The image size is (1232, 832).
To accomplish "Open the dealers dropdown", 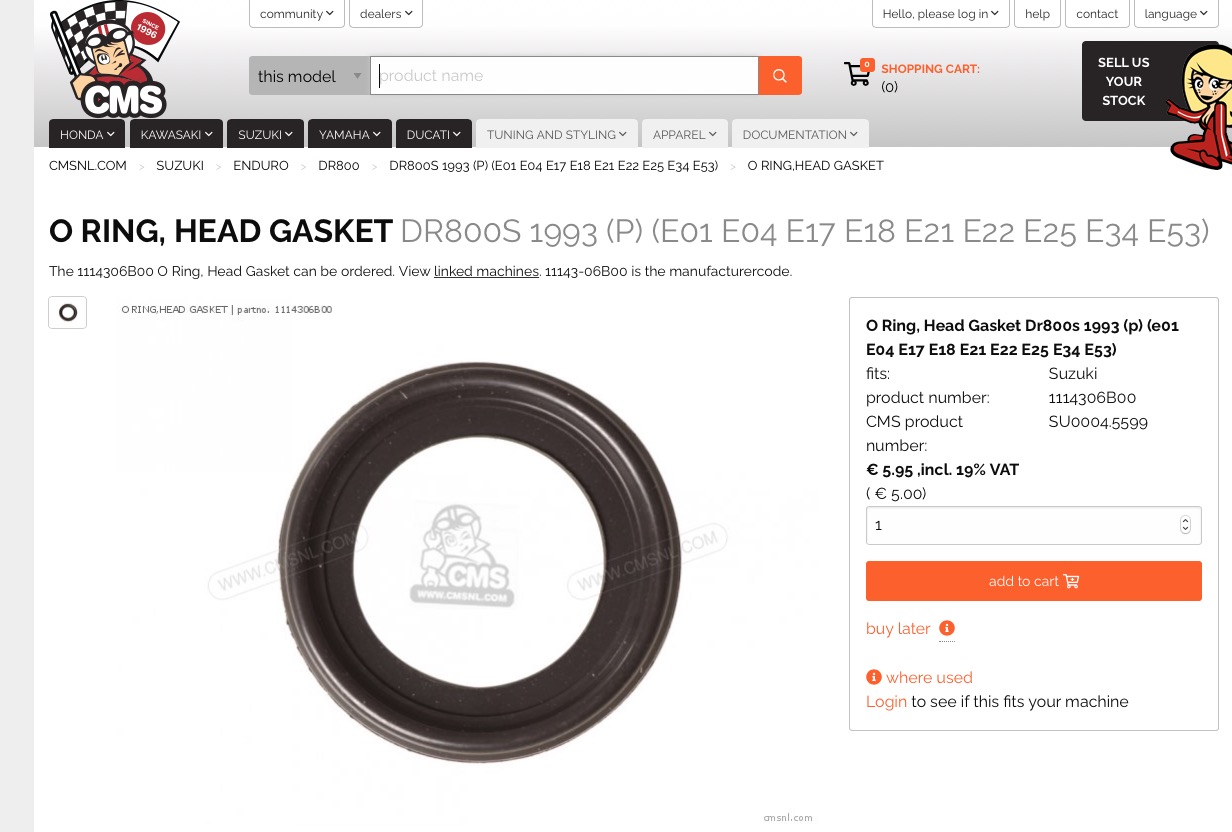I will pos(386,14).
